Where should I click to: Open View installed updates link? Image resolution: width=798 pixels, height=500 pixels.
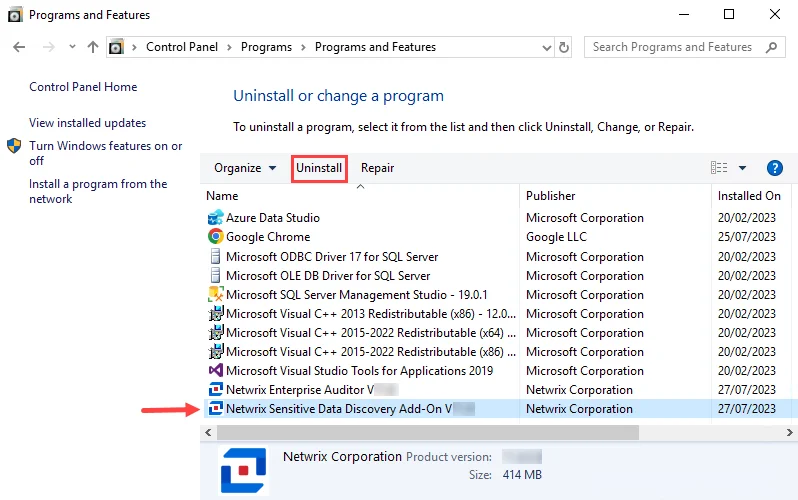88,123
